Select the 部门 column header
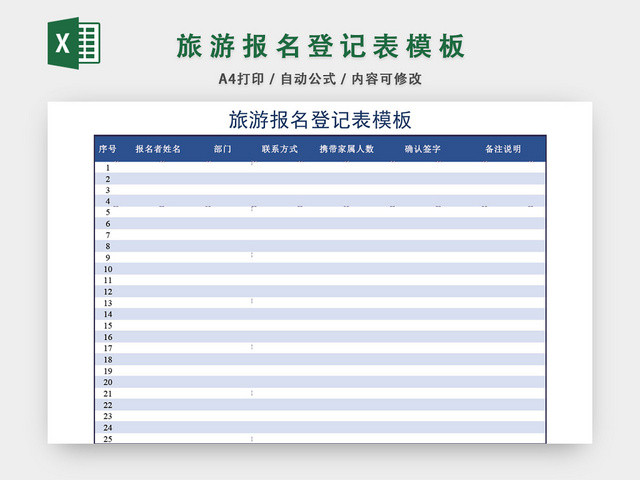The width and height of the screenshot is (640, 480). pos(222,149)
